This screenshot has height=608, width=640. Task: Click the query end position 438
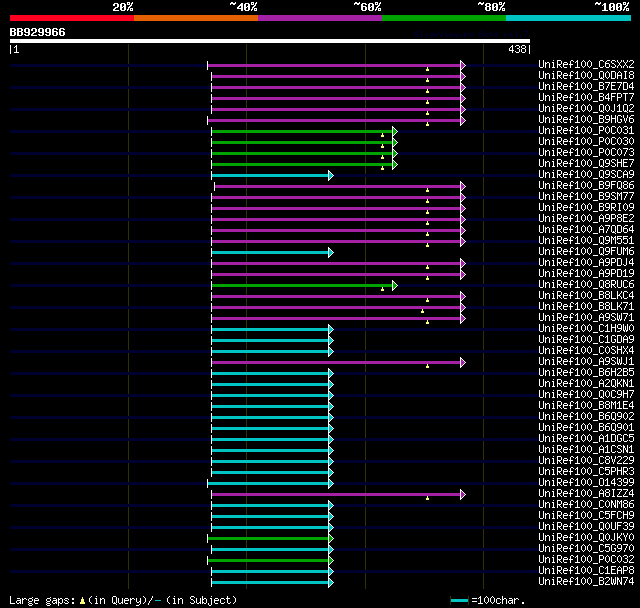(x=517, y=49)
